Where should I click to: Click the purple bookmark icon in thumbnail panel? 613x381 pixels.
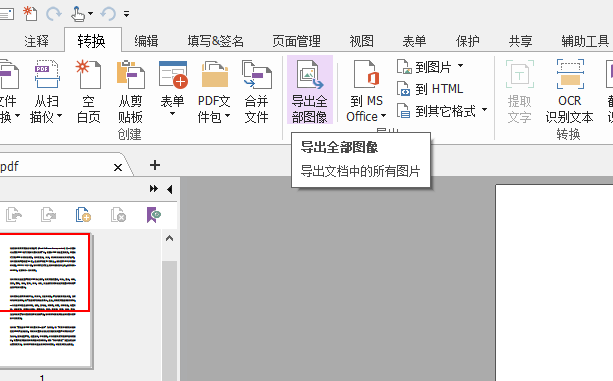[x=153, y=215]
